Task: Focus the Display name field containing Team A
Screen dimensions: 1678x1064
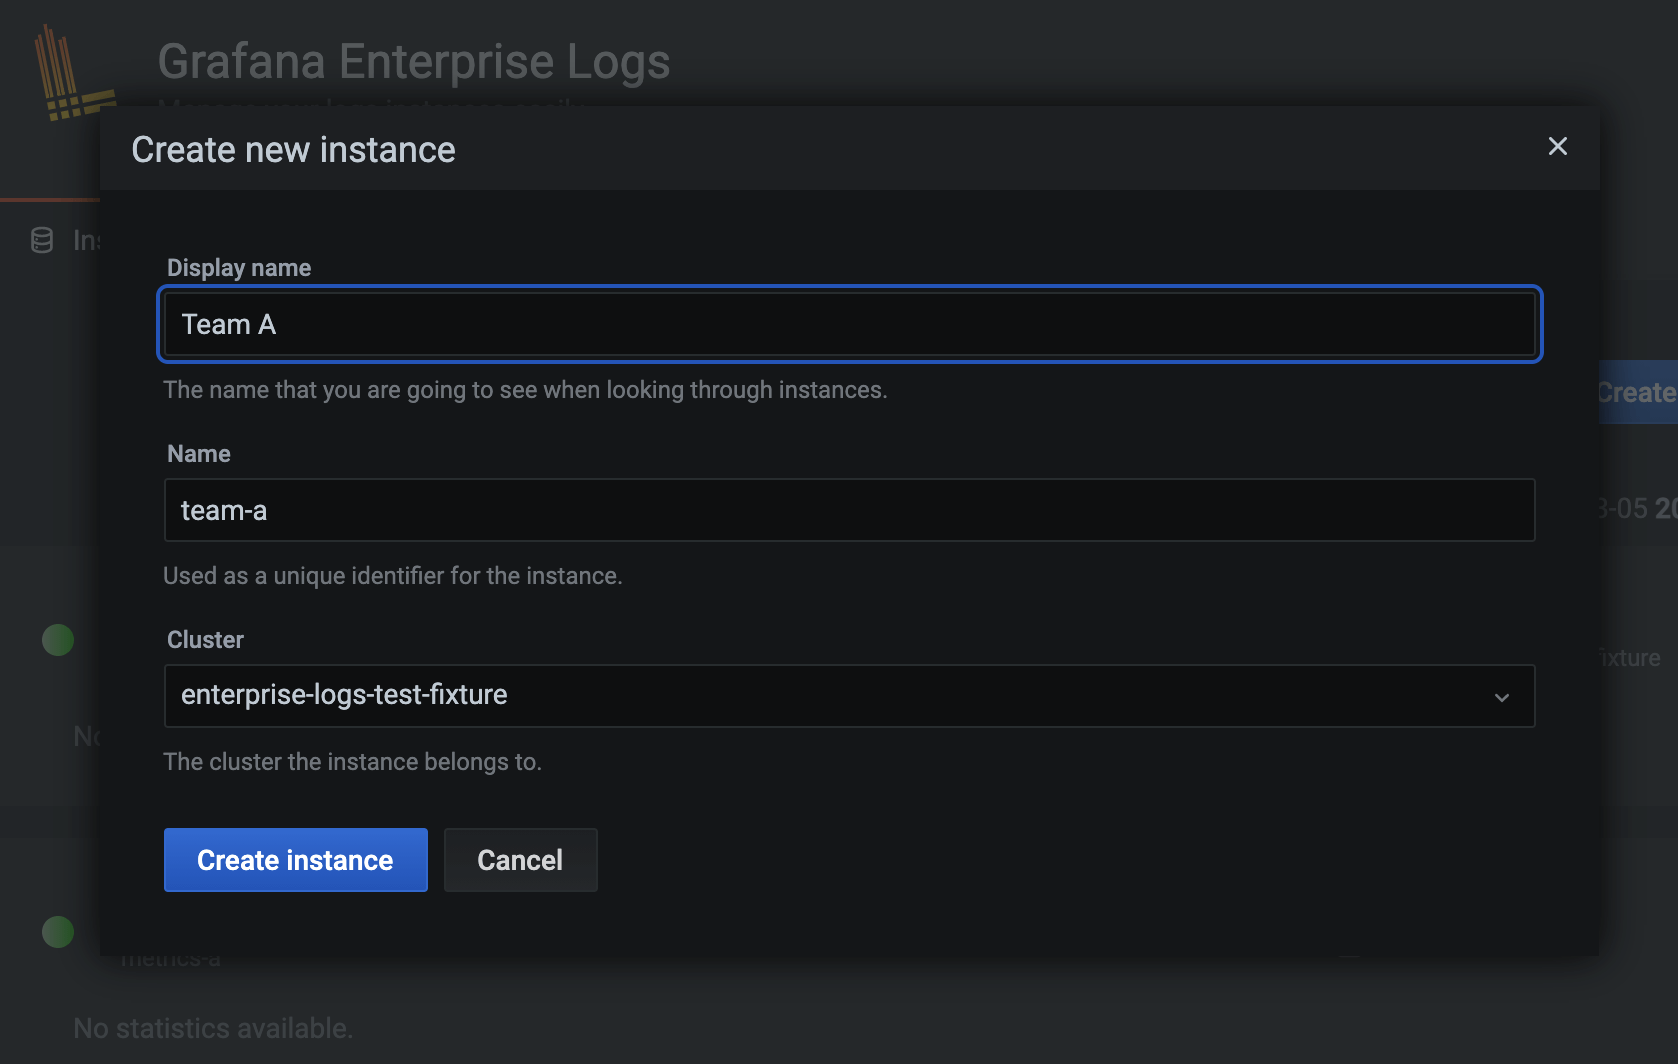Action: (x=848, y=324)
